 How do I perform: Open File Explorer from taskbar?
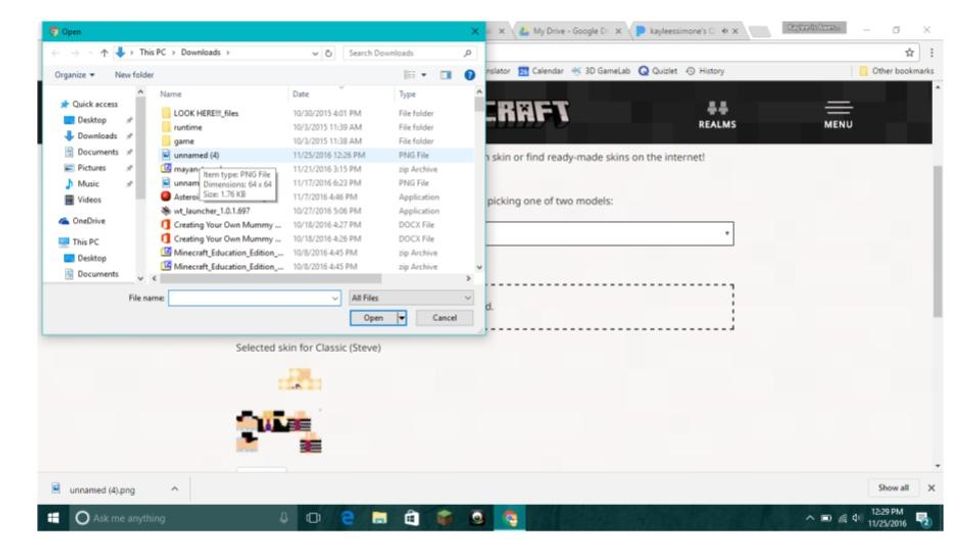pos(379,518)
